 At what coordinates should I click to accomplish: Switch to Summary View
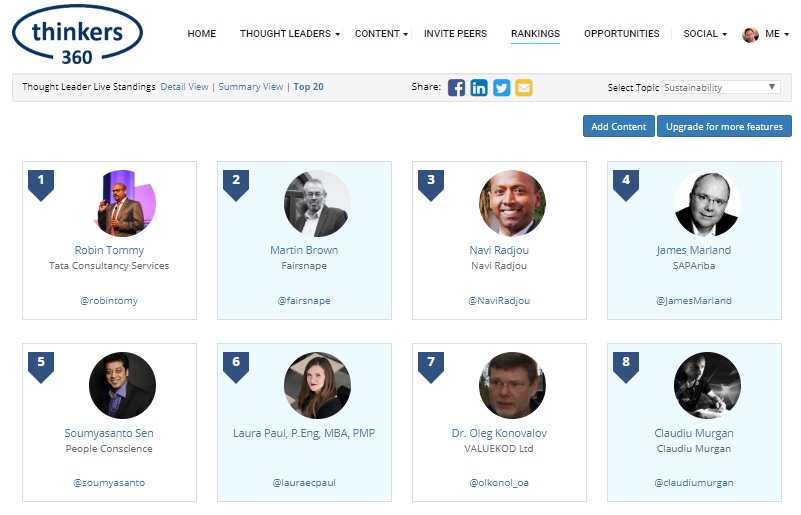(251, 87)
